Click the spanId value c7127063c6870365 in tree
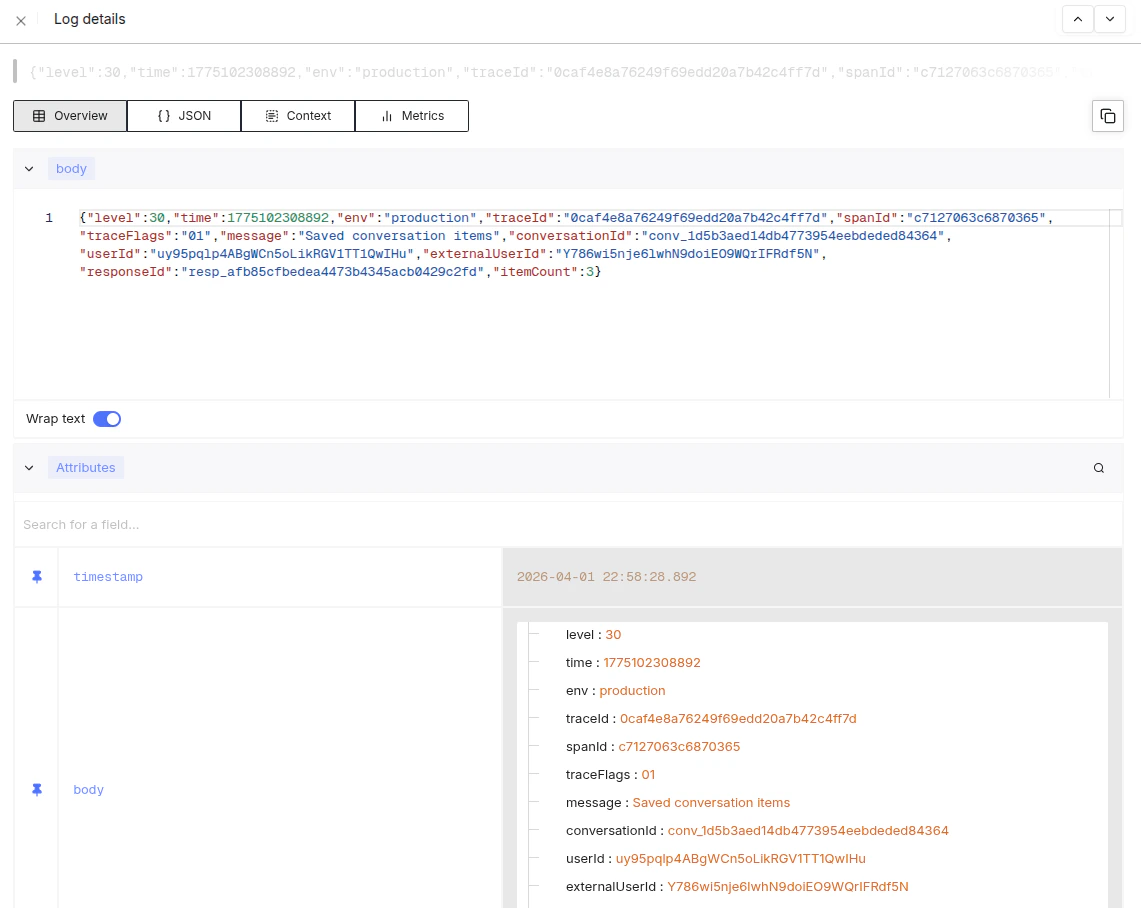This screenshot has height=908, width=1141. 679,746
